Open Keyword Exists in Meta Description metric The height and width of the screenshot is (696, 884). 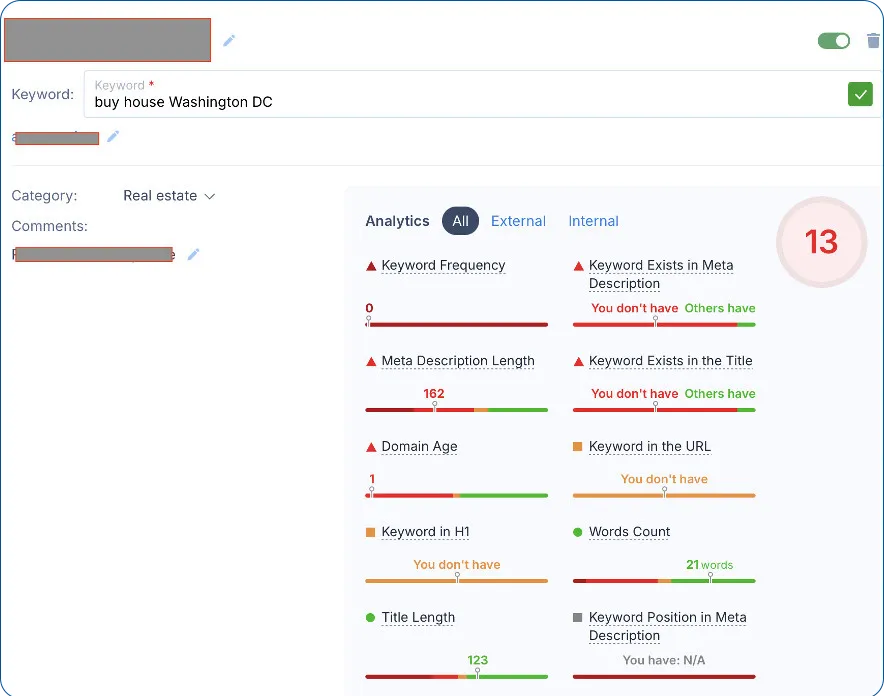661,274
